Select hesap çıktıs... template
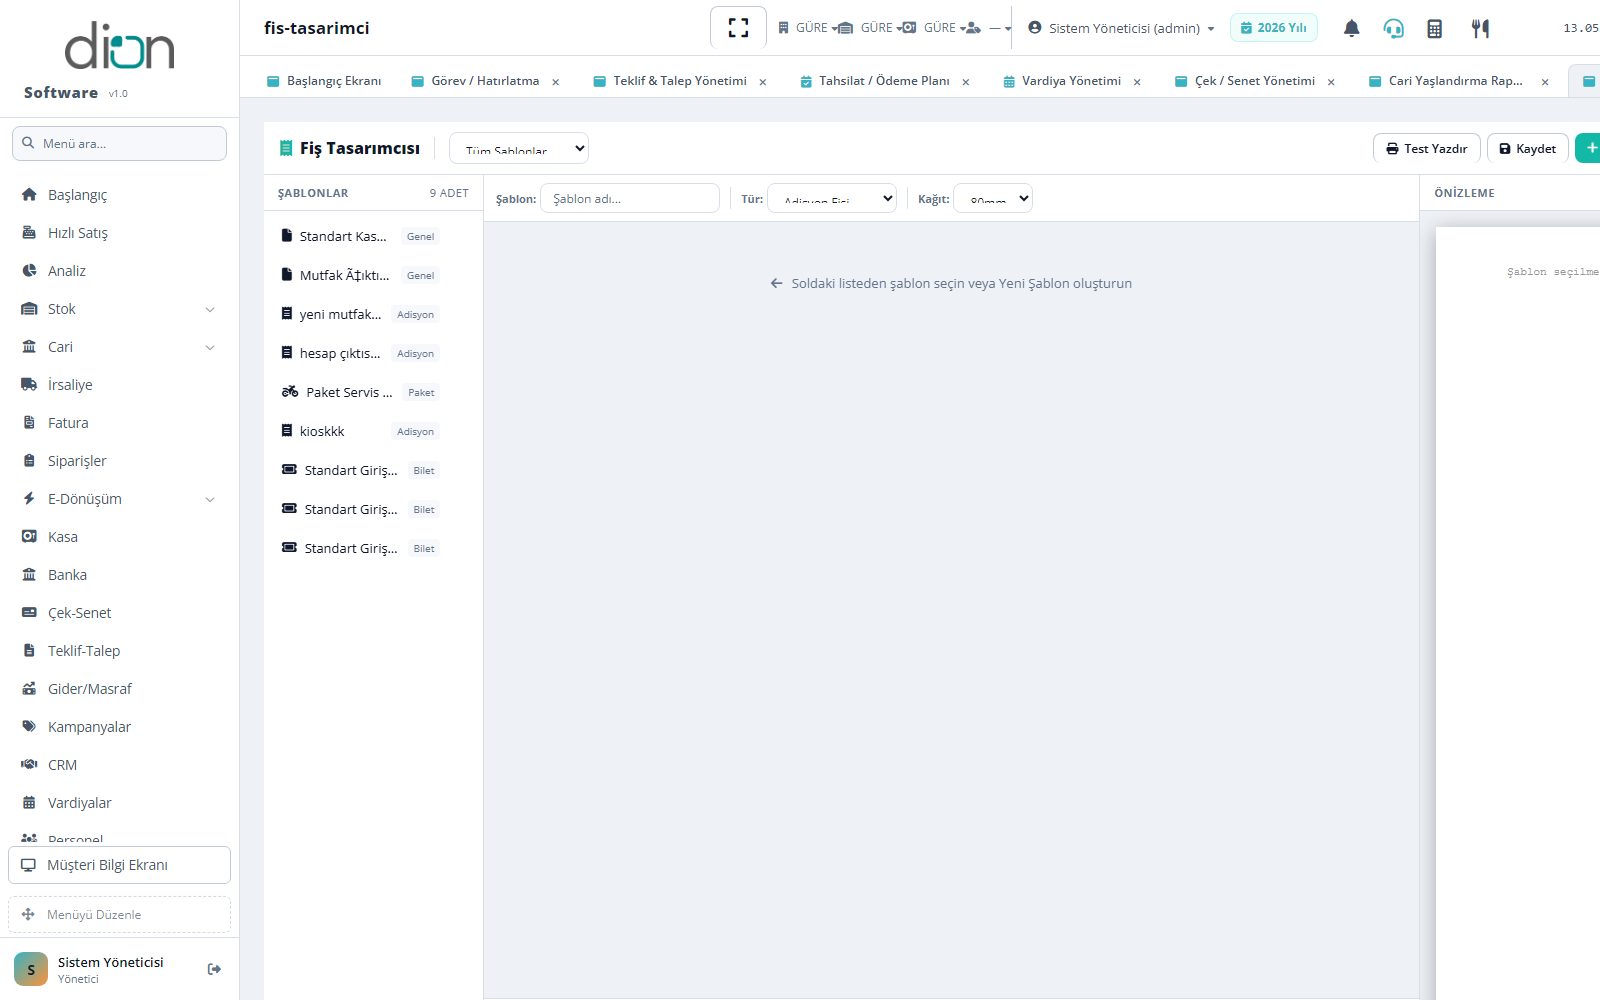 [373, 354]
